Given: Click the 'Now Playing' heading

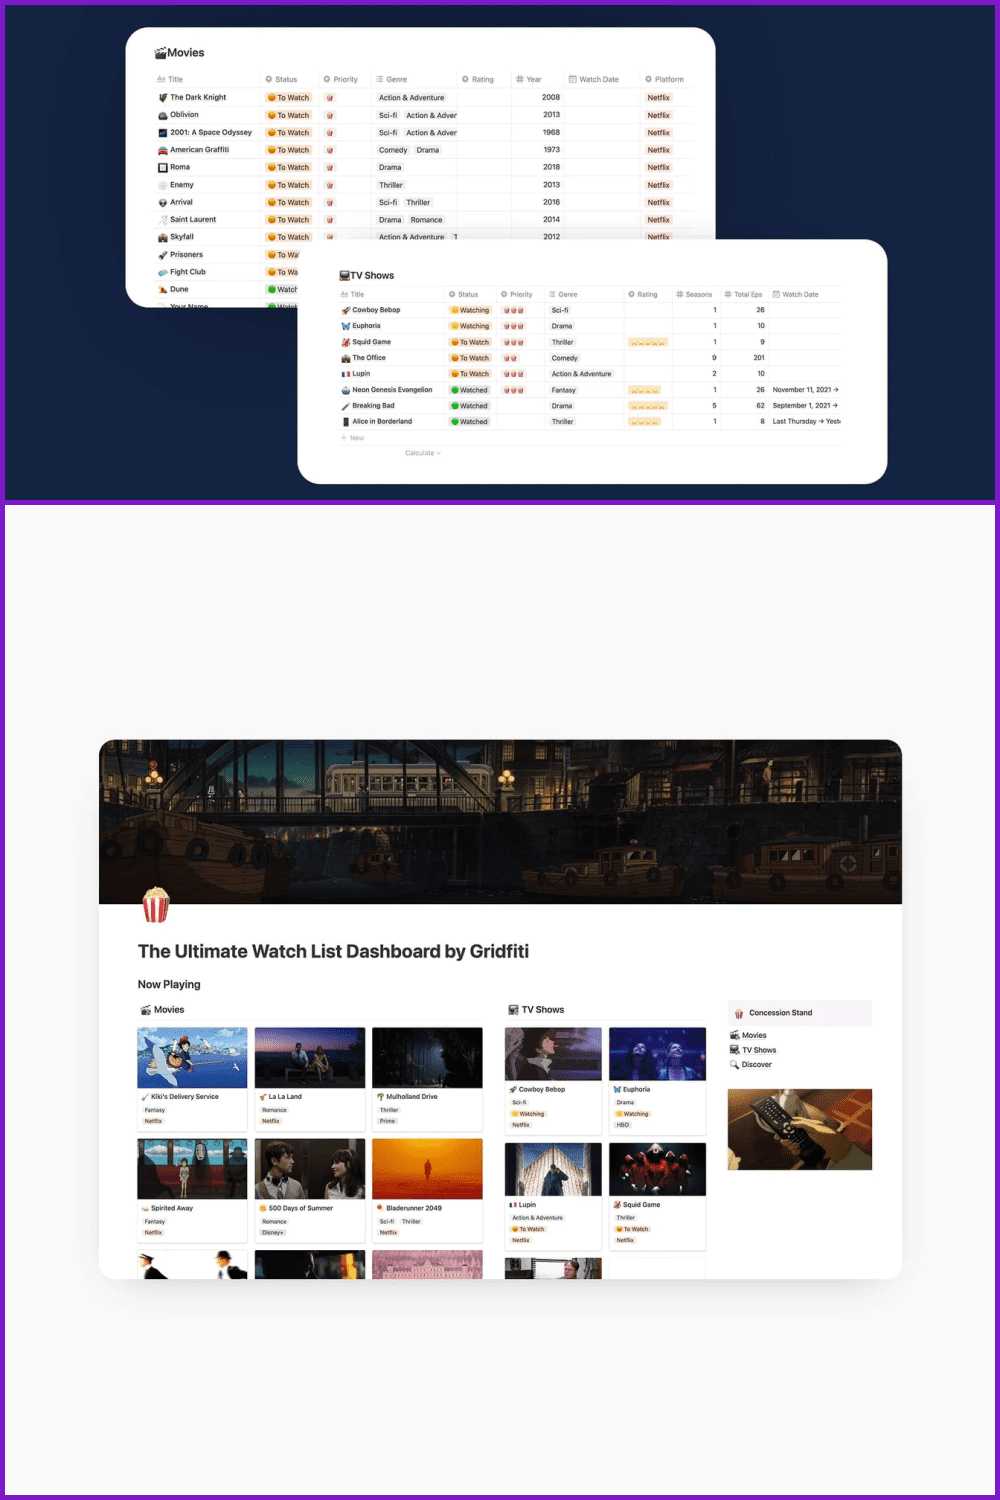Looking at the screenshot, I should pyautogui.click(x=169, y=985).
